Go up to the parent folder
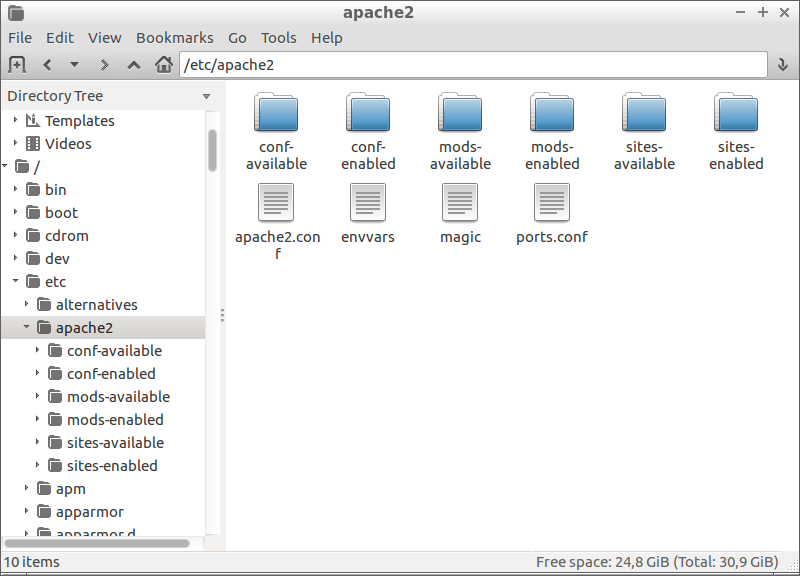 pos(134,65)
